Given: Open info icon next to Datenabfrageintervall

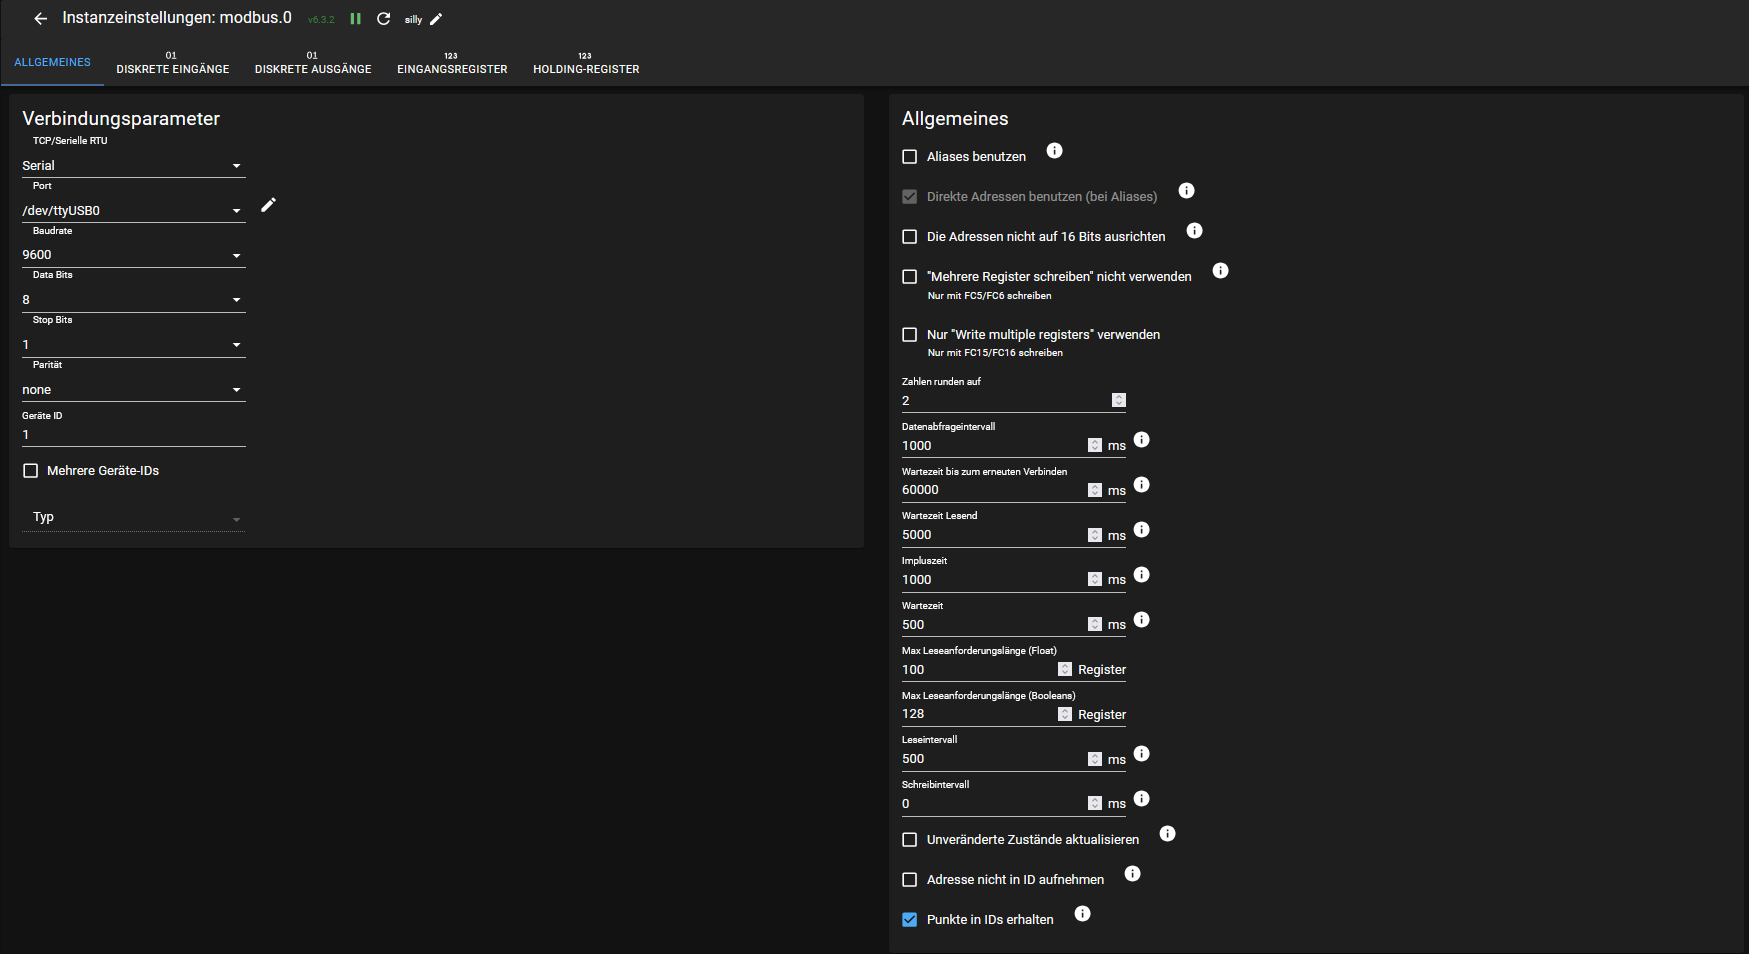Looking at the screenshot, I should click(x=1141, y=440).
